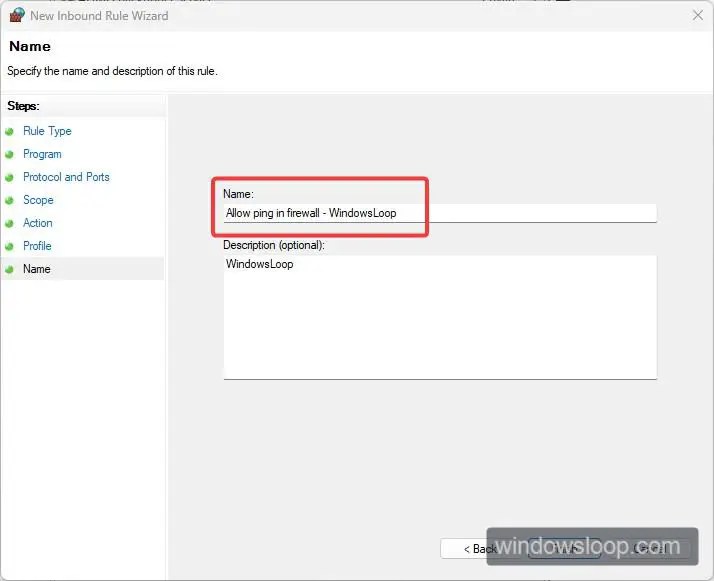Click the green bullet beside Action
714x581 pixels.
pos(10,224)
